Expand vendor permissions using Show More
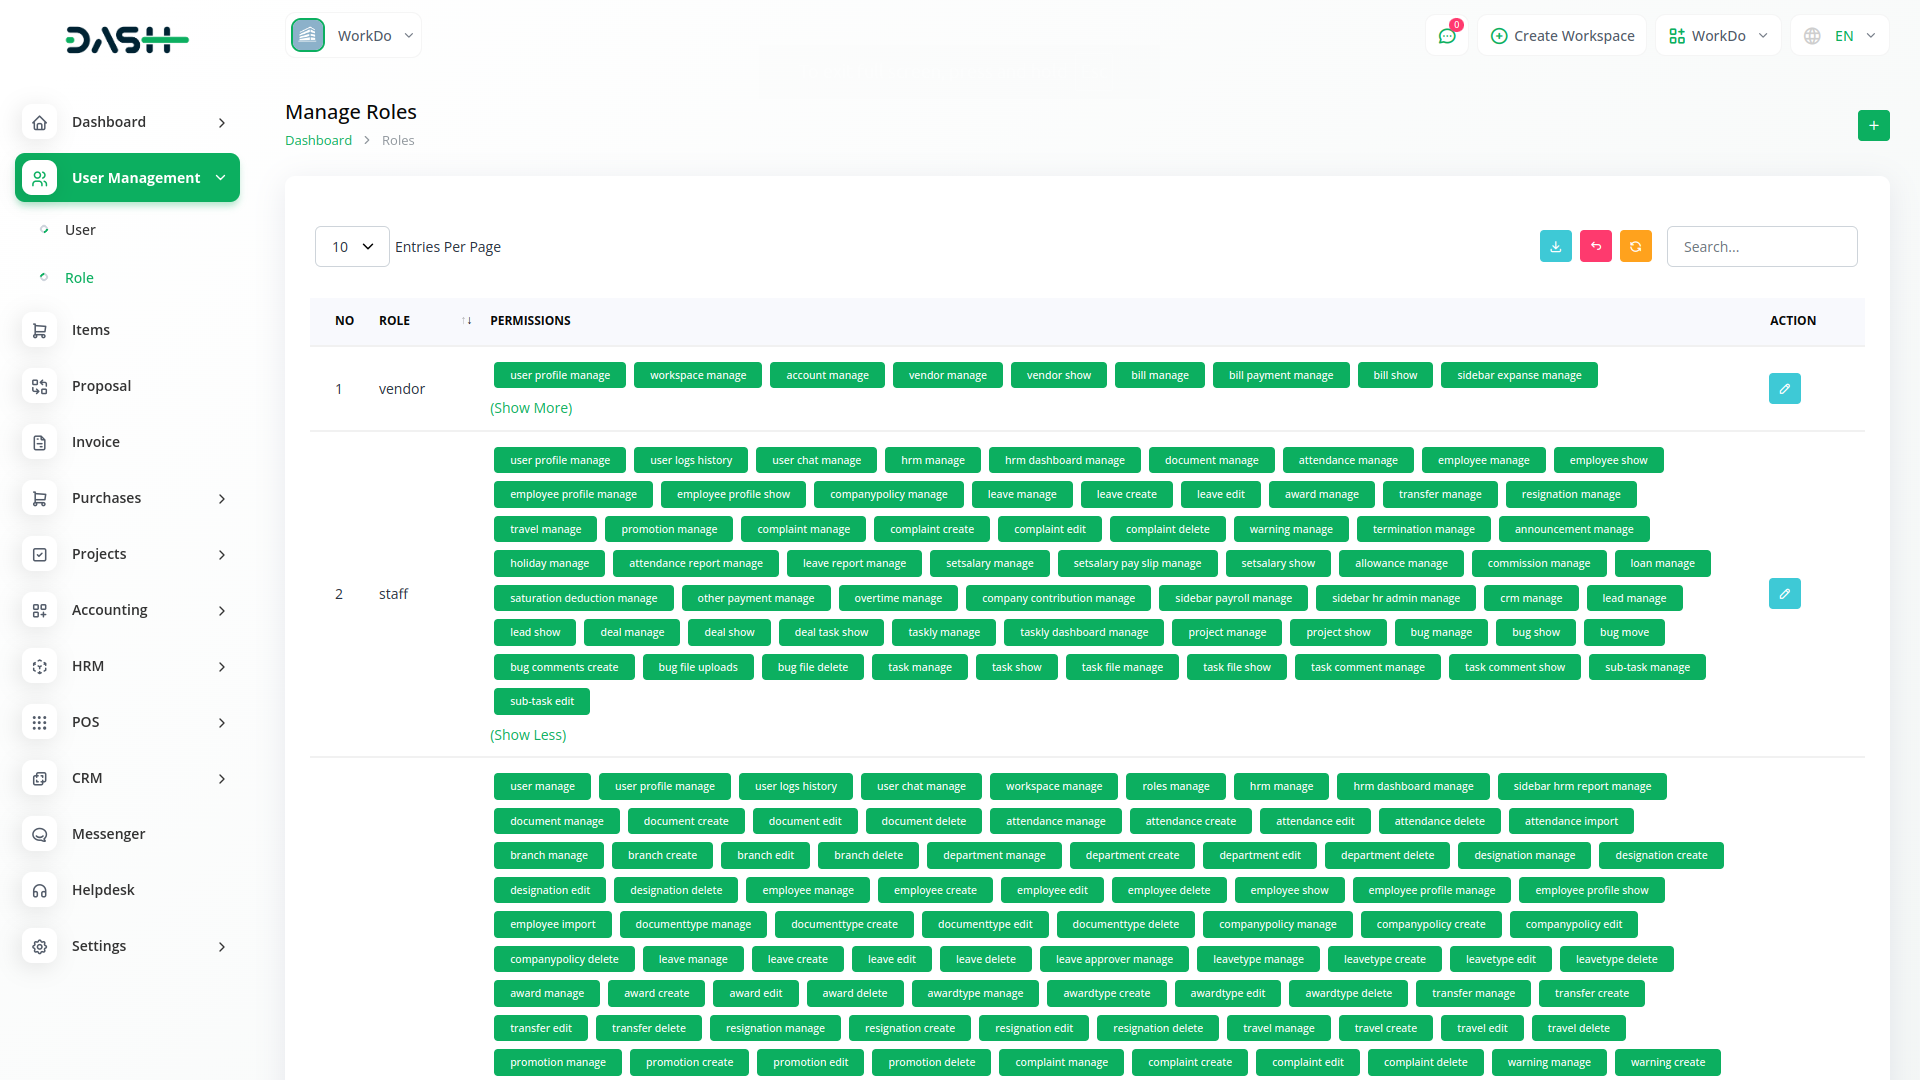 tap(531, 407)
